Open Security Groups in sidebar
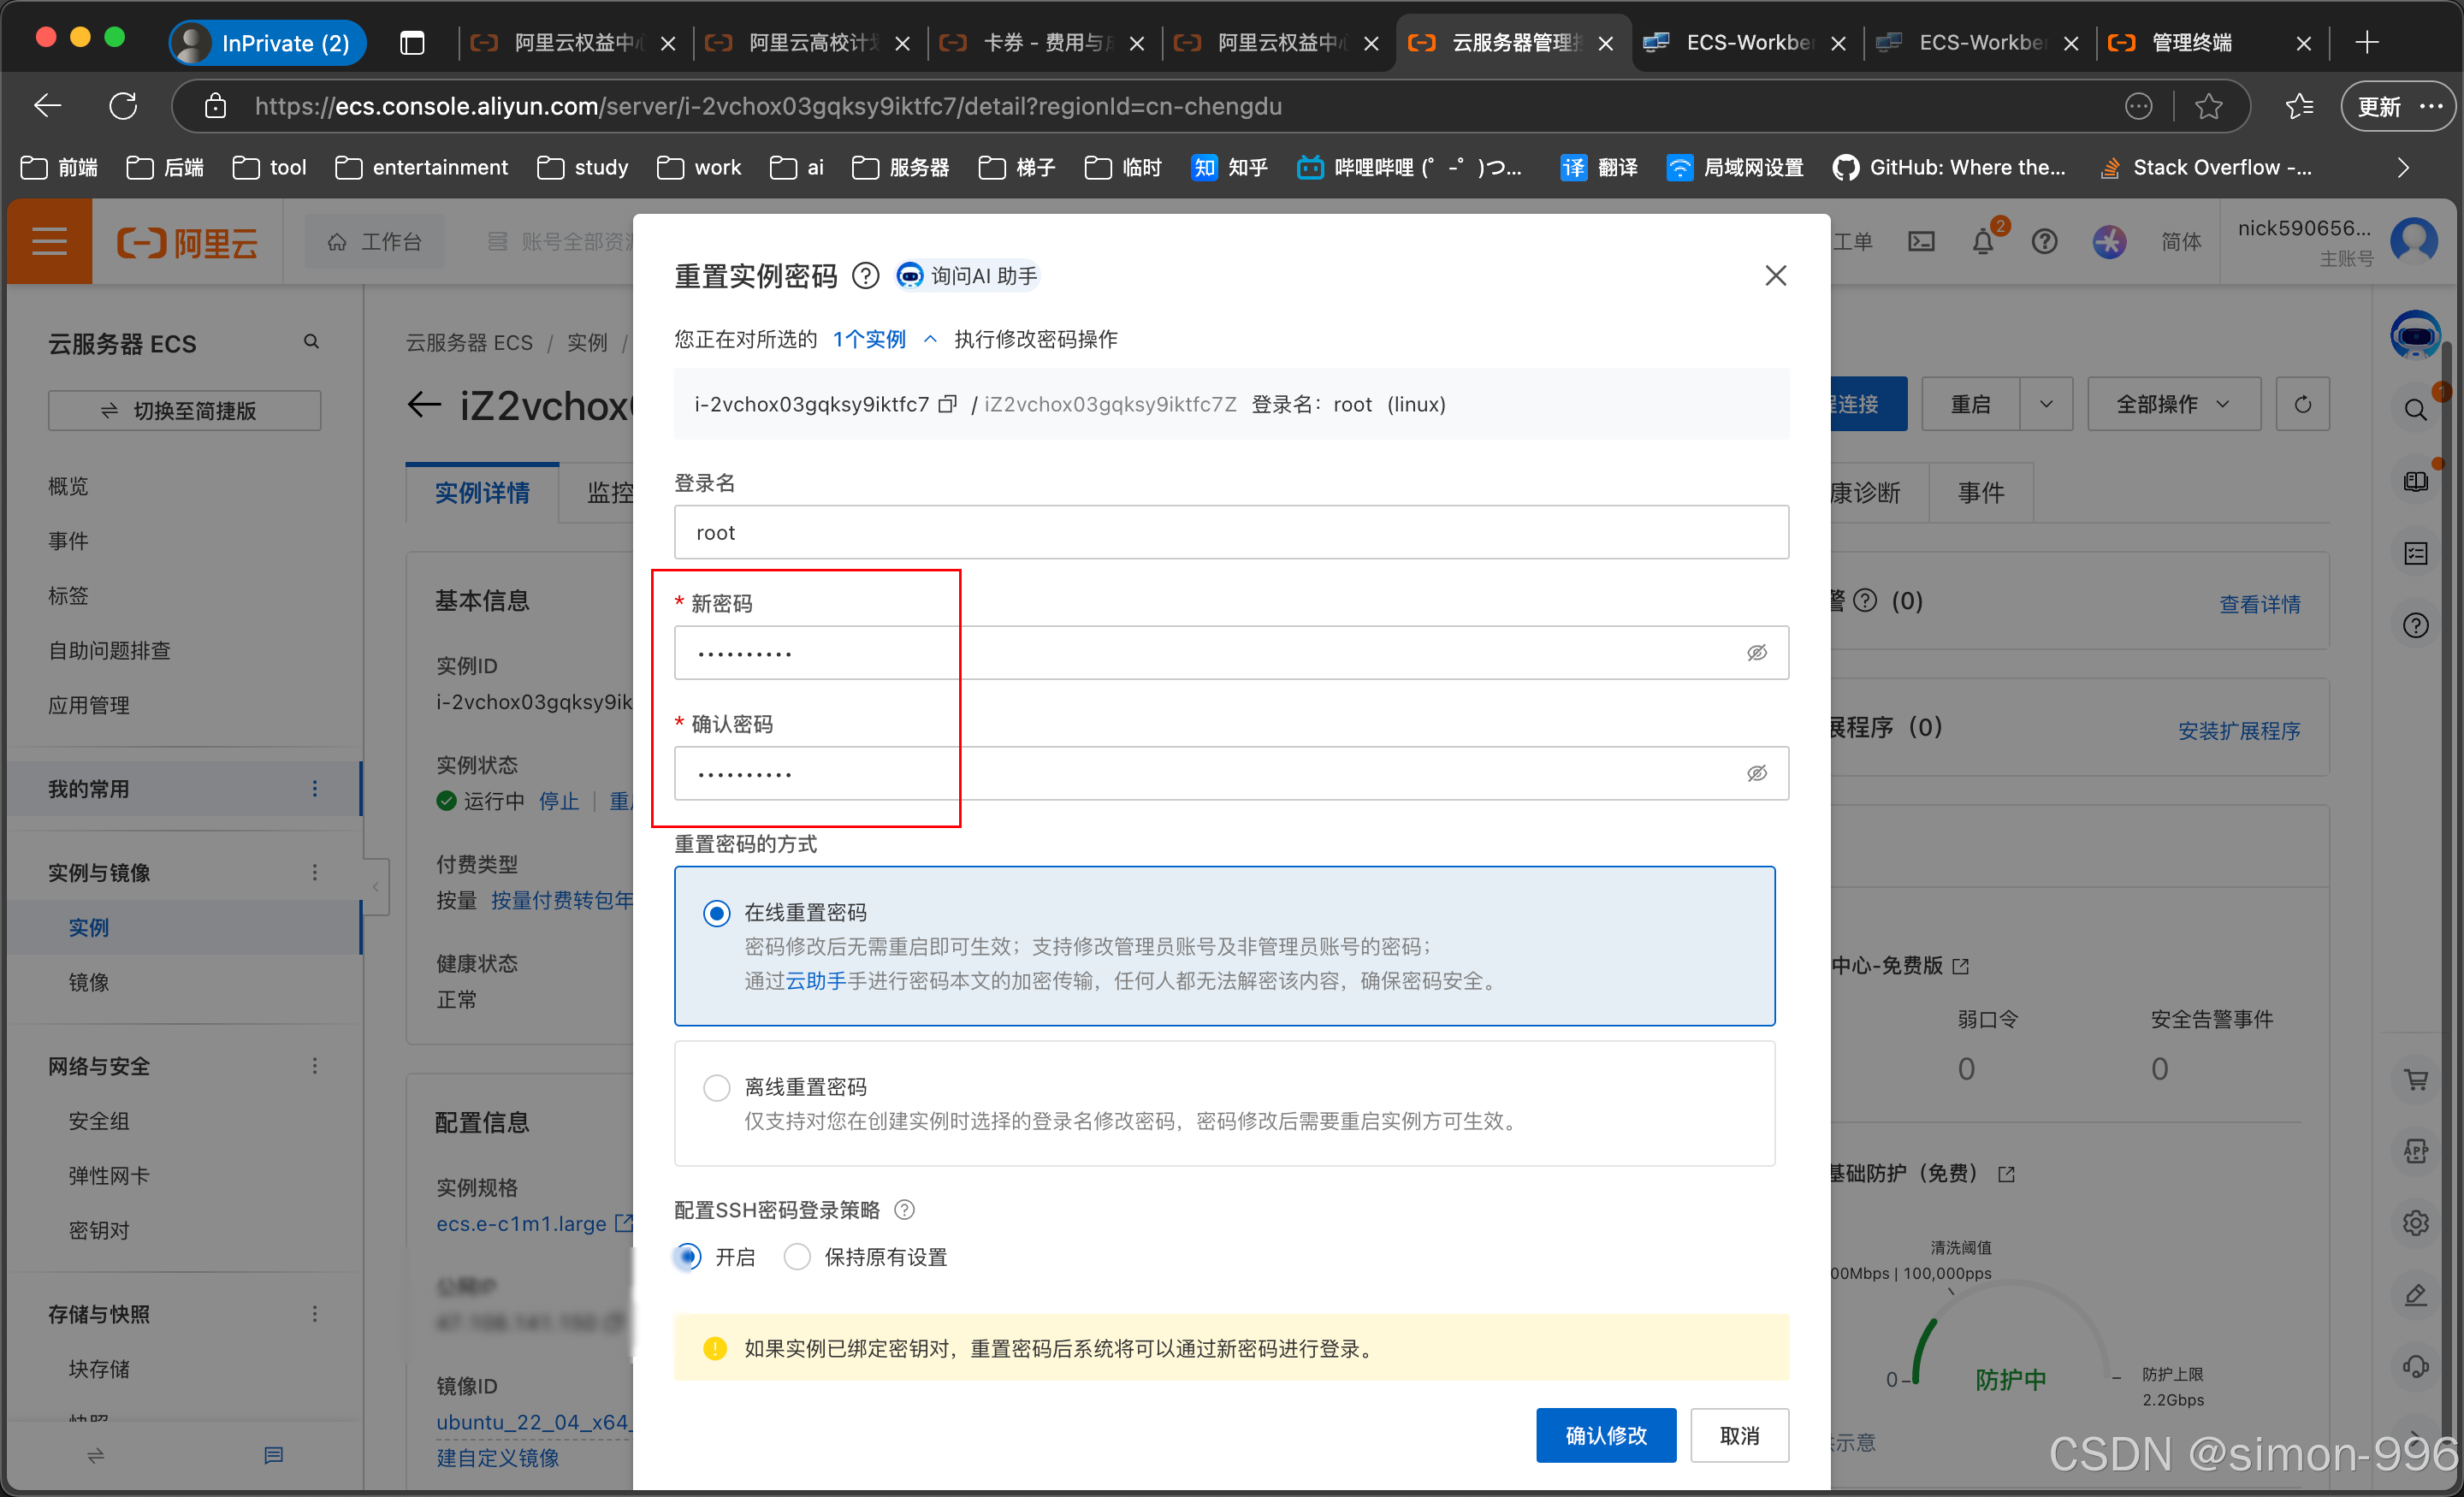2464x1497 pixels. pyautogui.click(x=98, y=1121)
